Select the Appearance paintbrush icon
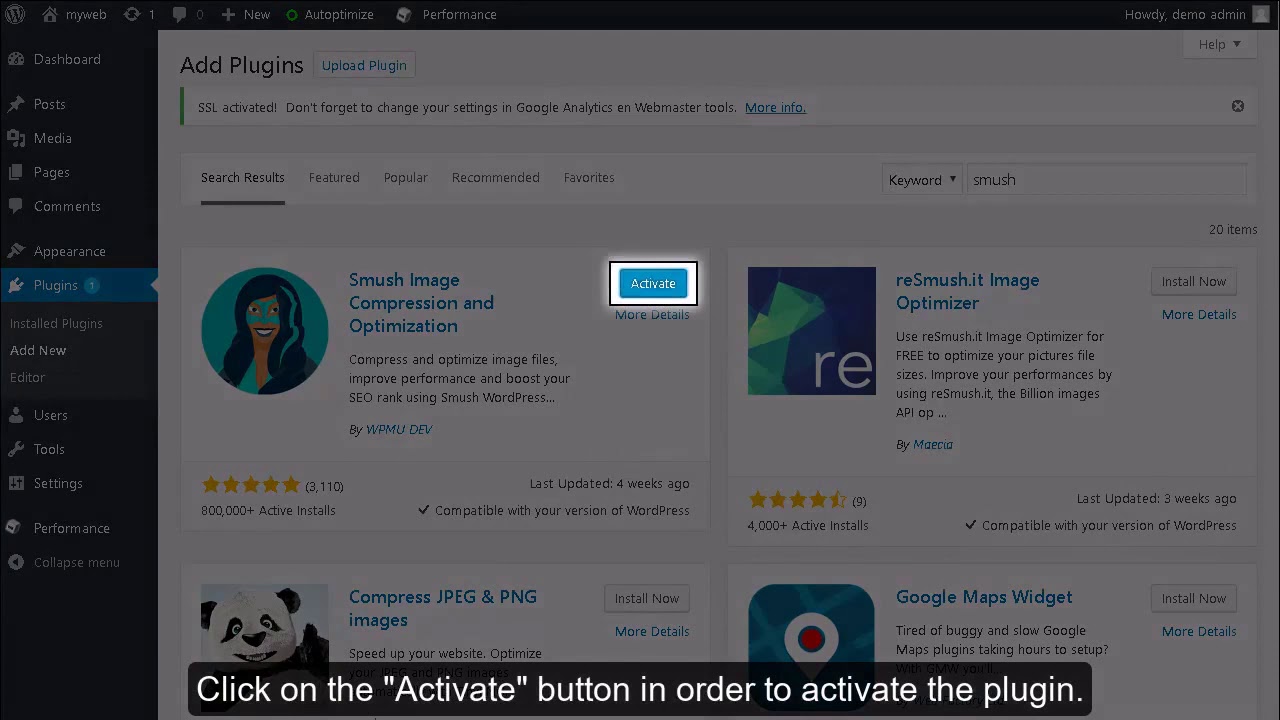 pyautogui.click(x=16, y=251)
